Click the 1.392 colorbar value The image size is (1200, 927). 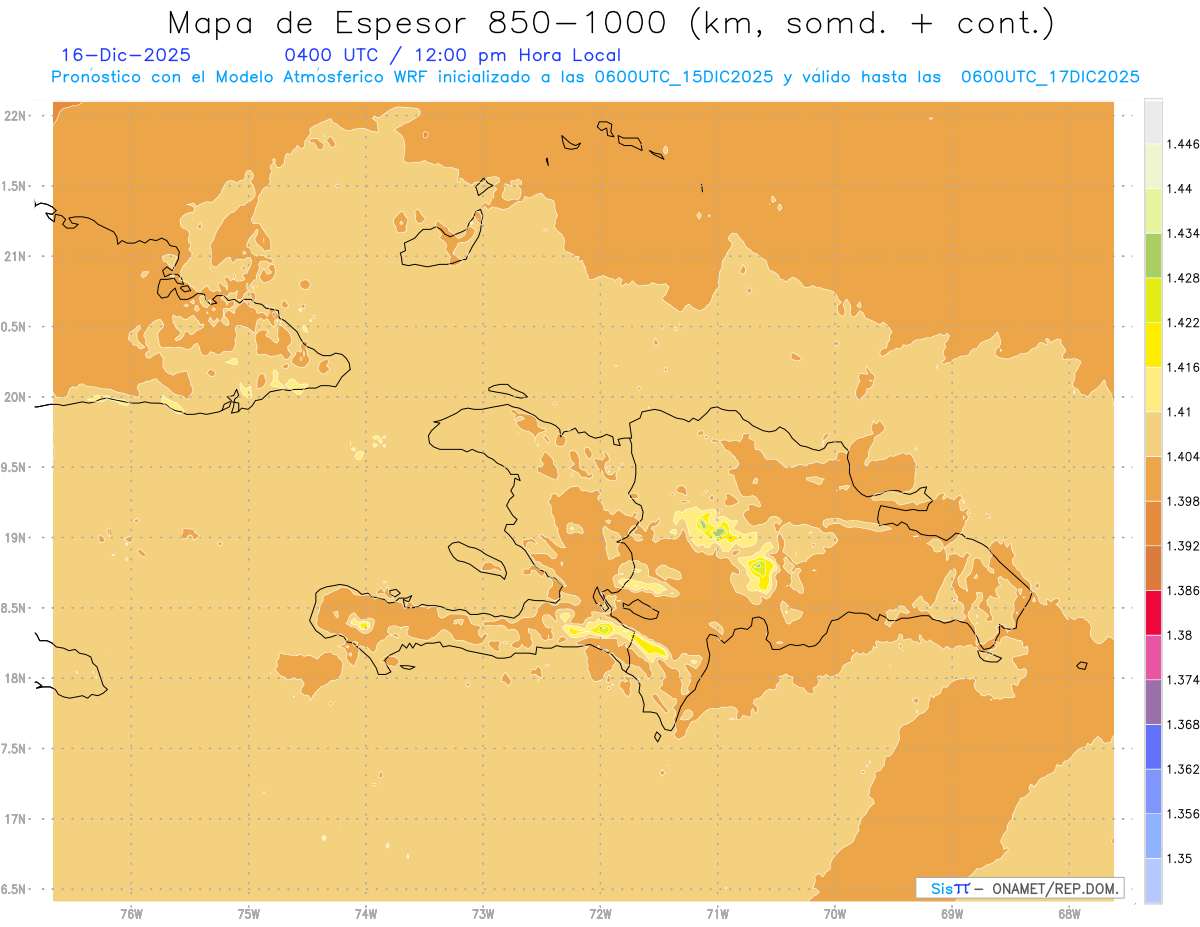click(x=1182, y=546)
